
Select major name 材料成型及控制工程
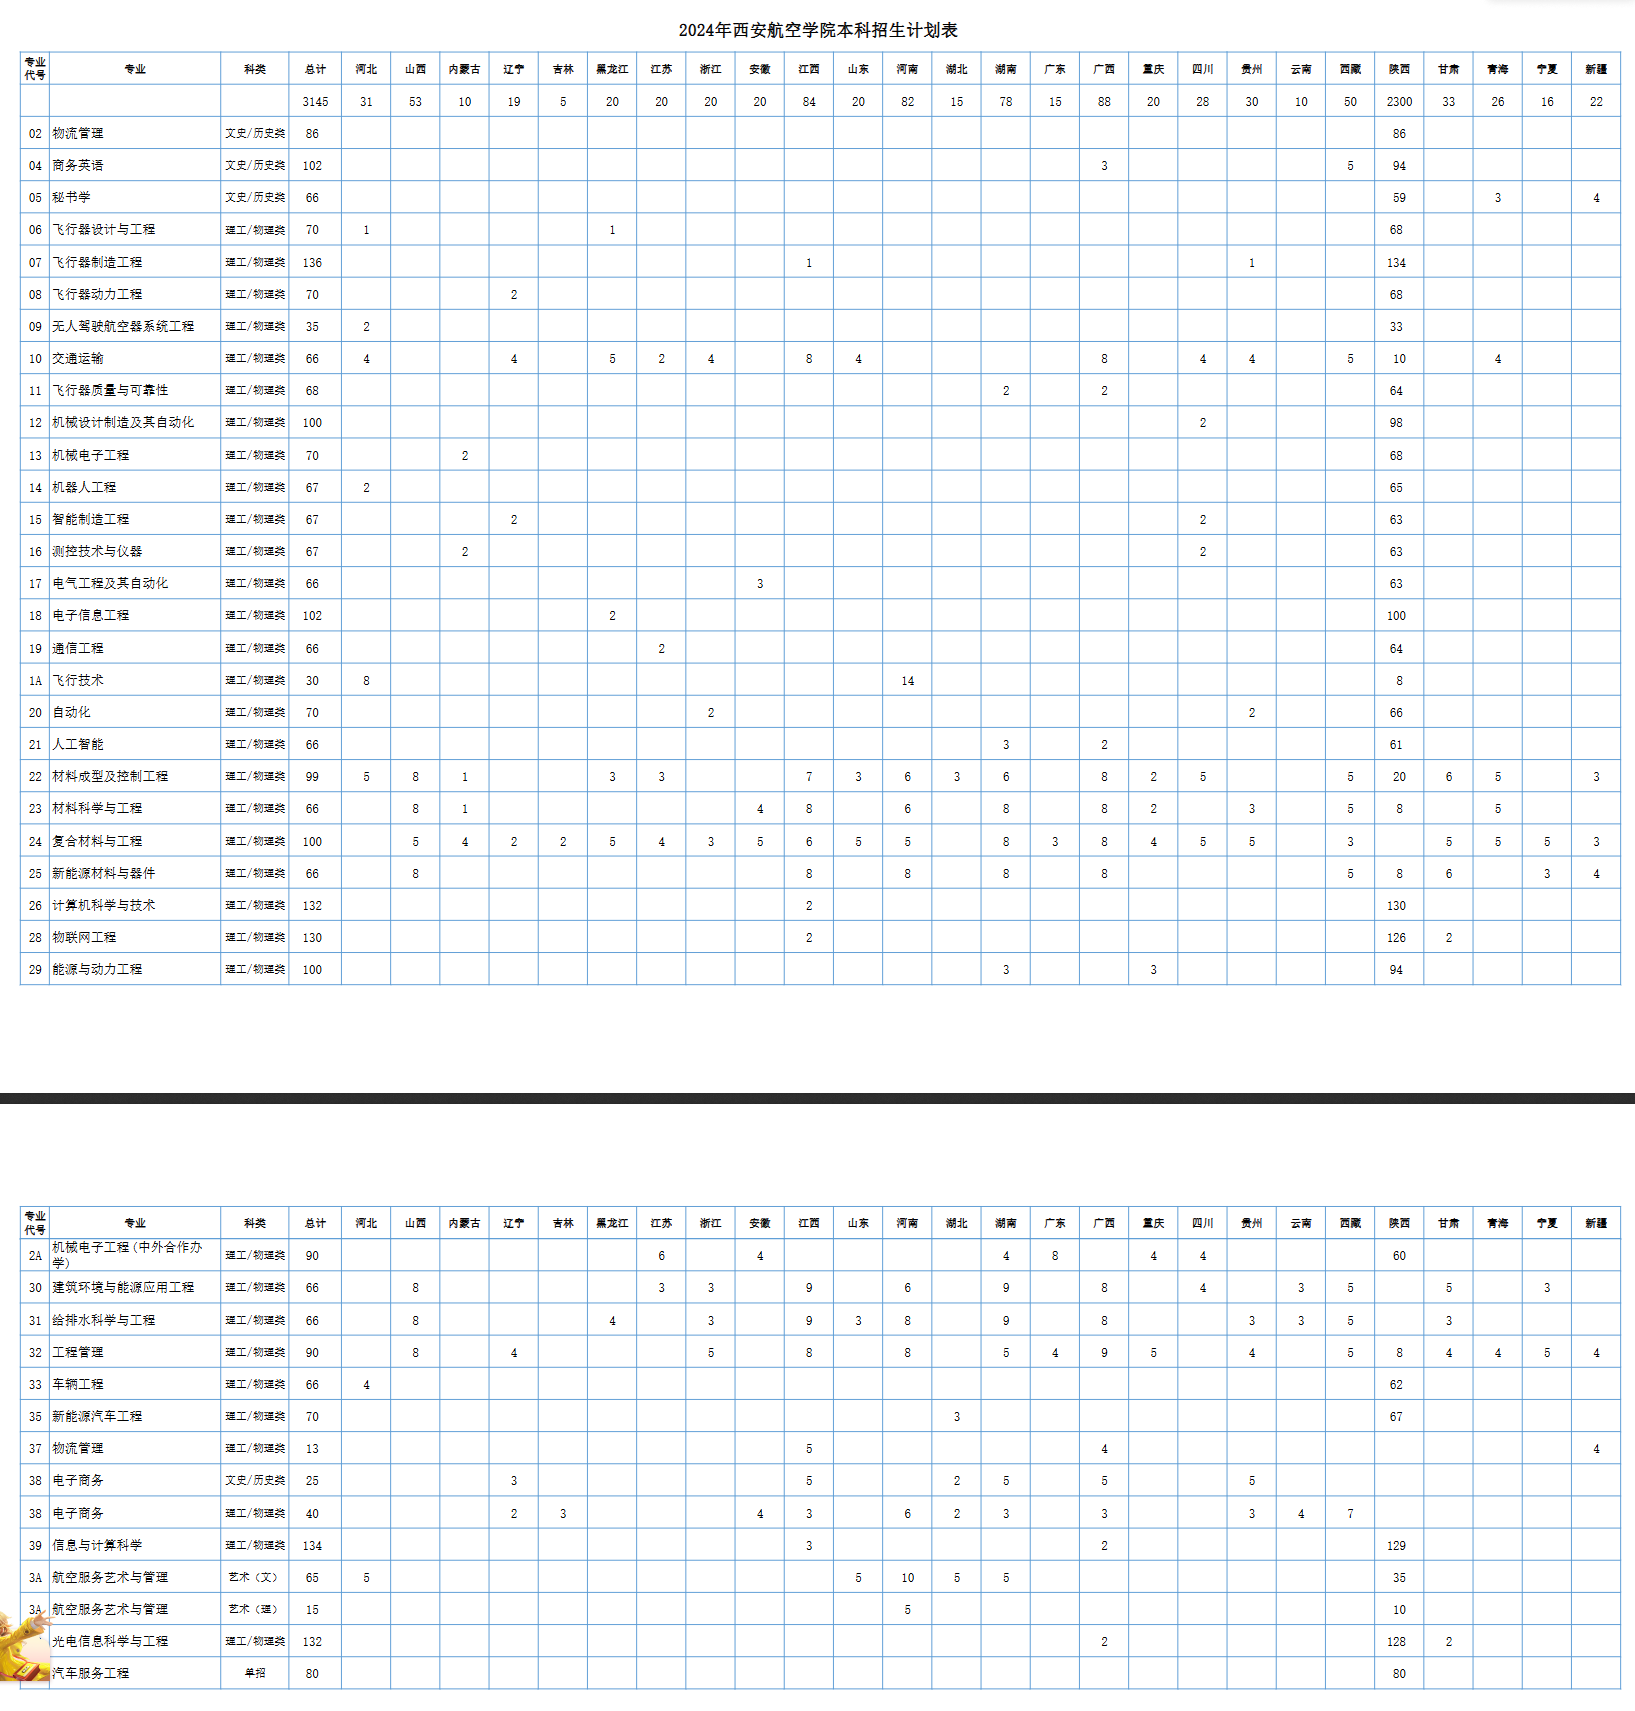tap(110, 777)
